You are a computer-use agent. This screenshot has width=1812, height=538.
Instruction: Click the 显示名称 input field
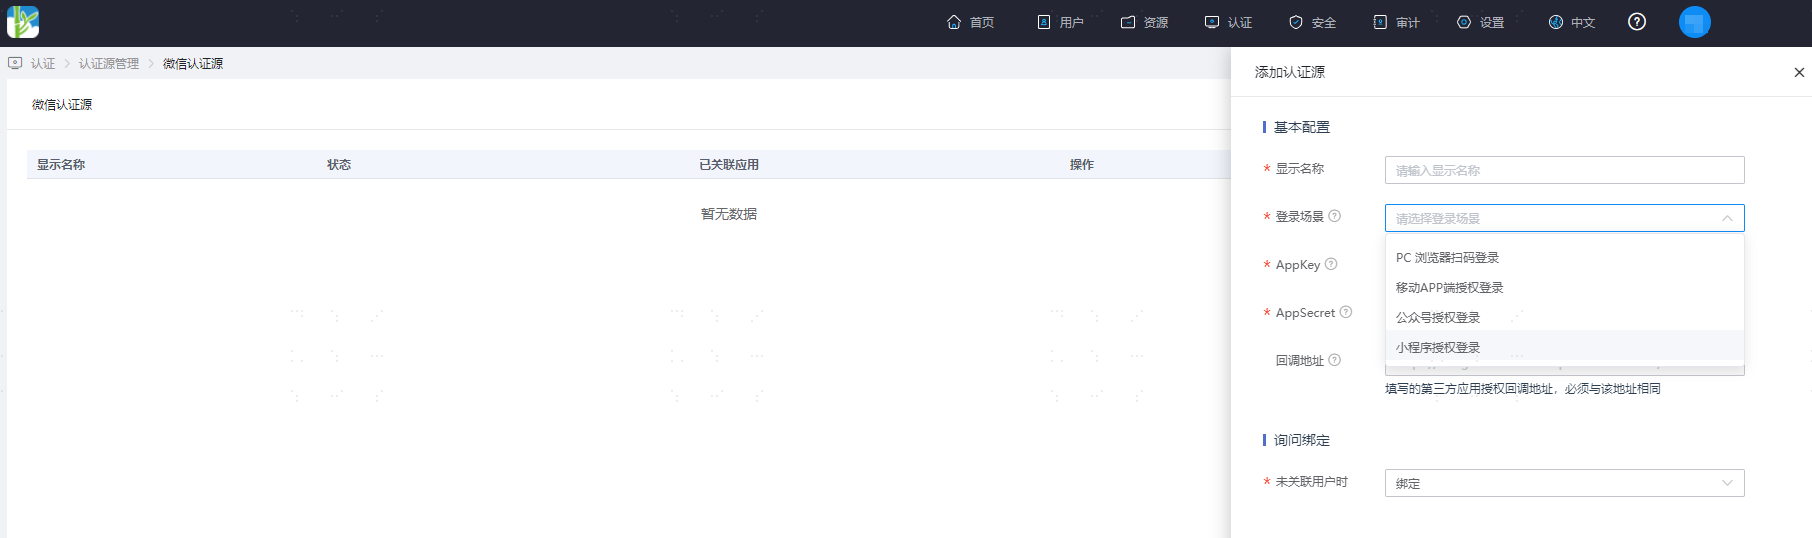[x=1564, y=170]
